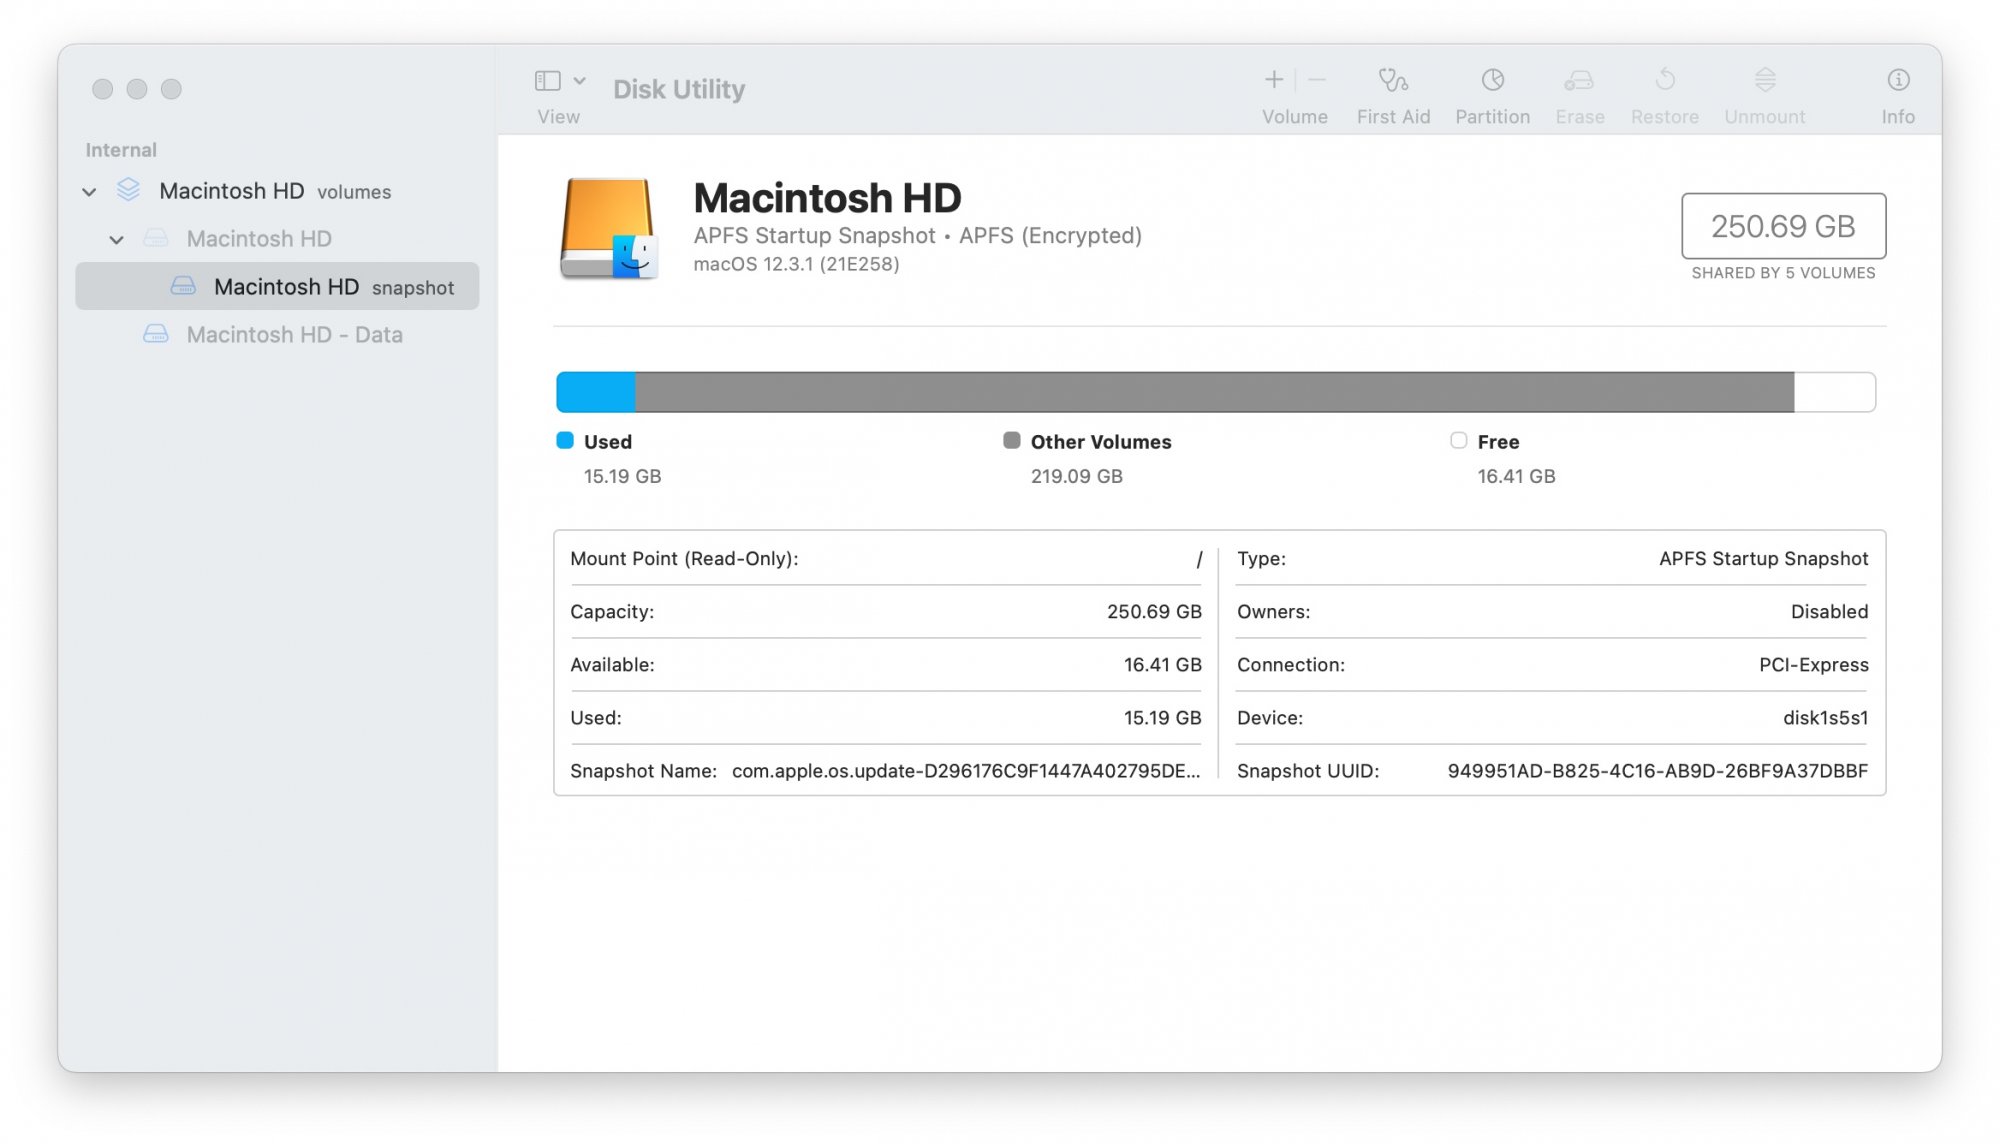Click the SHARED BY 5 VOLUMES caption
Image resolution: width=2000 pixels, height=1144 pixels.
point(1783,273)
